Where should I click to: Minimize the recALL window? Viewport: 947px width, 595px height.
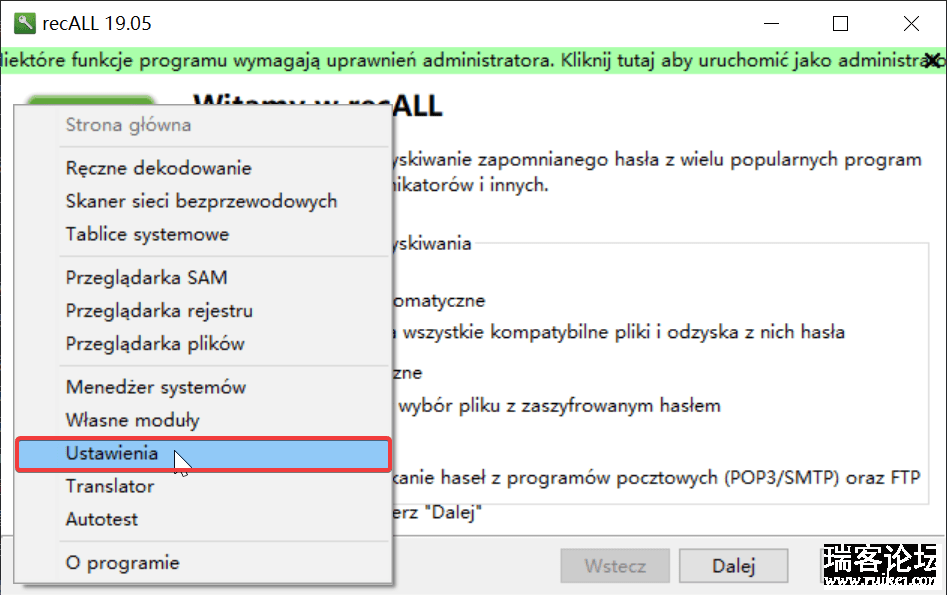pos(771,24)
